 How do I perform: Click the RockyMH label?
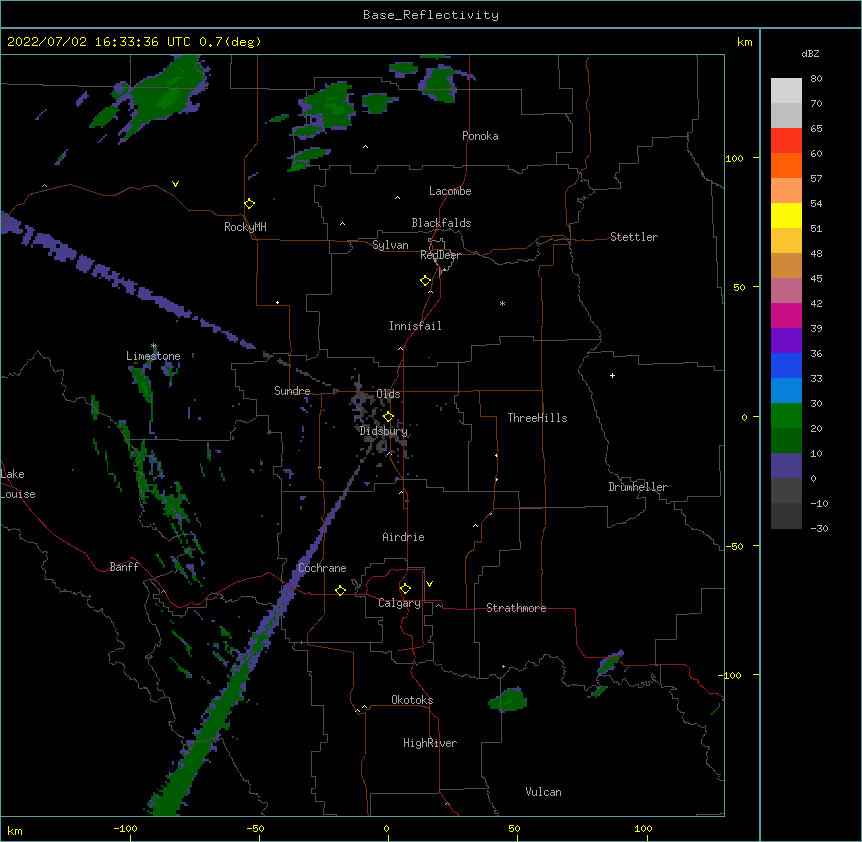[245, 227]
